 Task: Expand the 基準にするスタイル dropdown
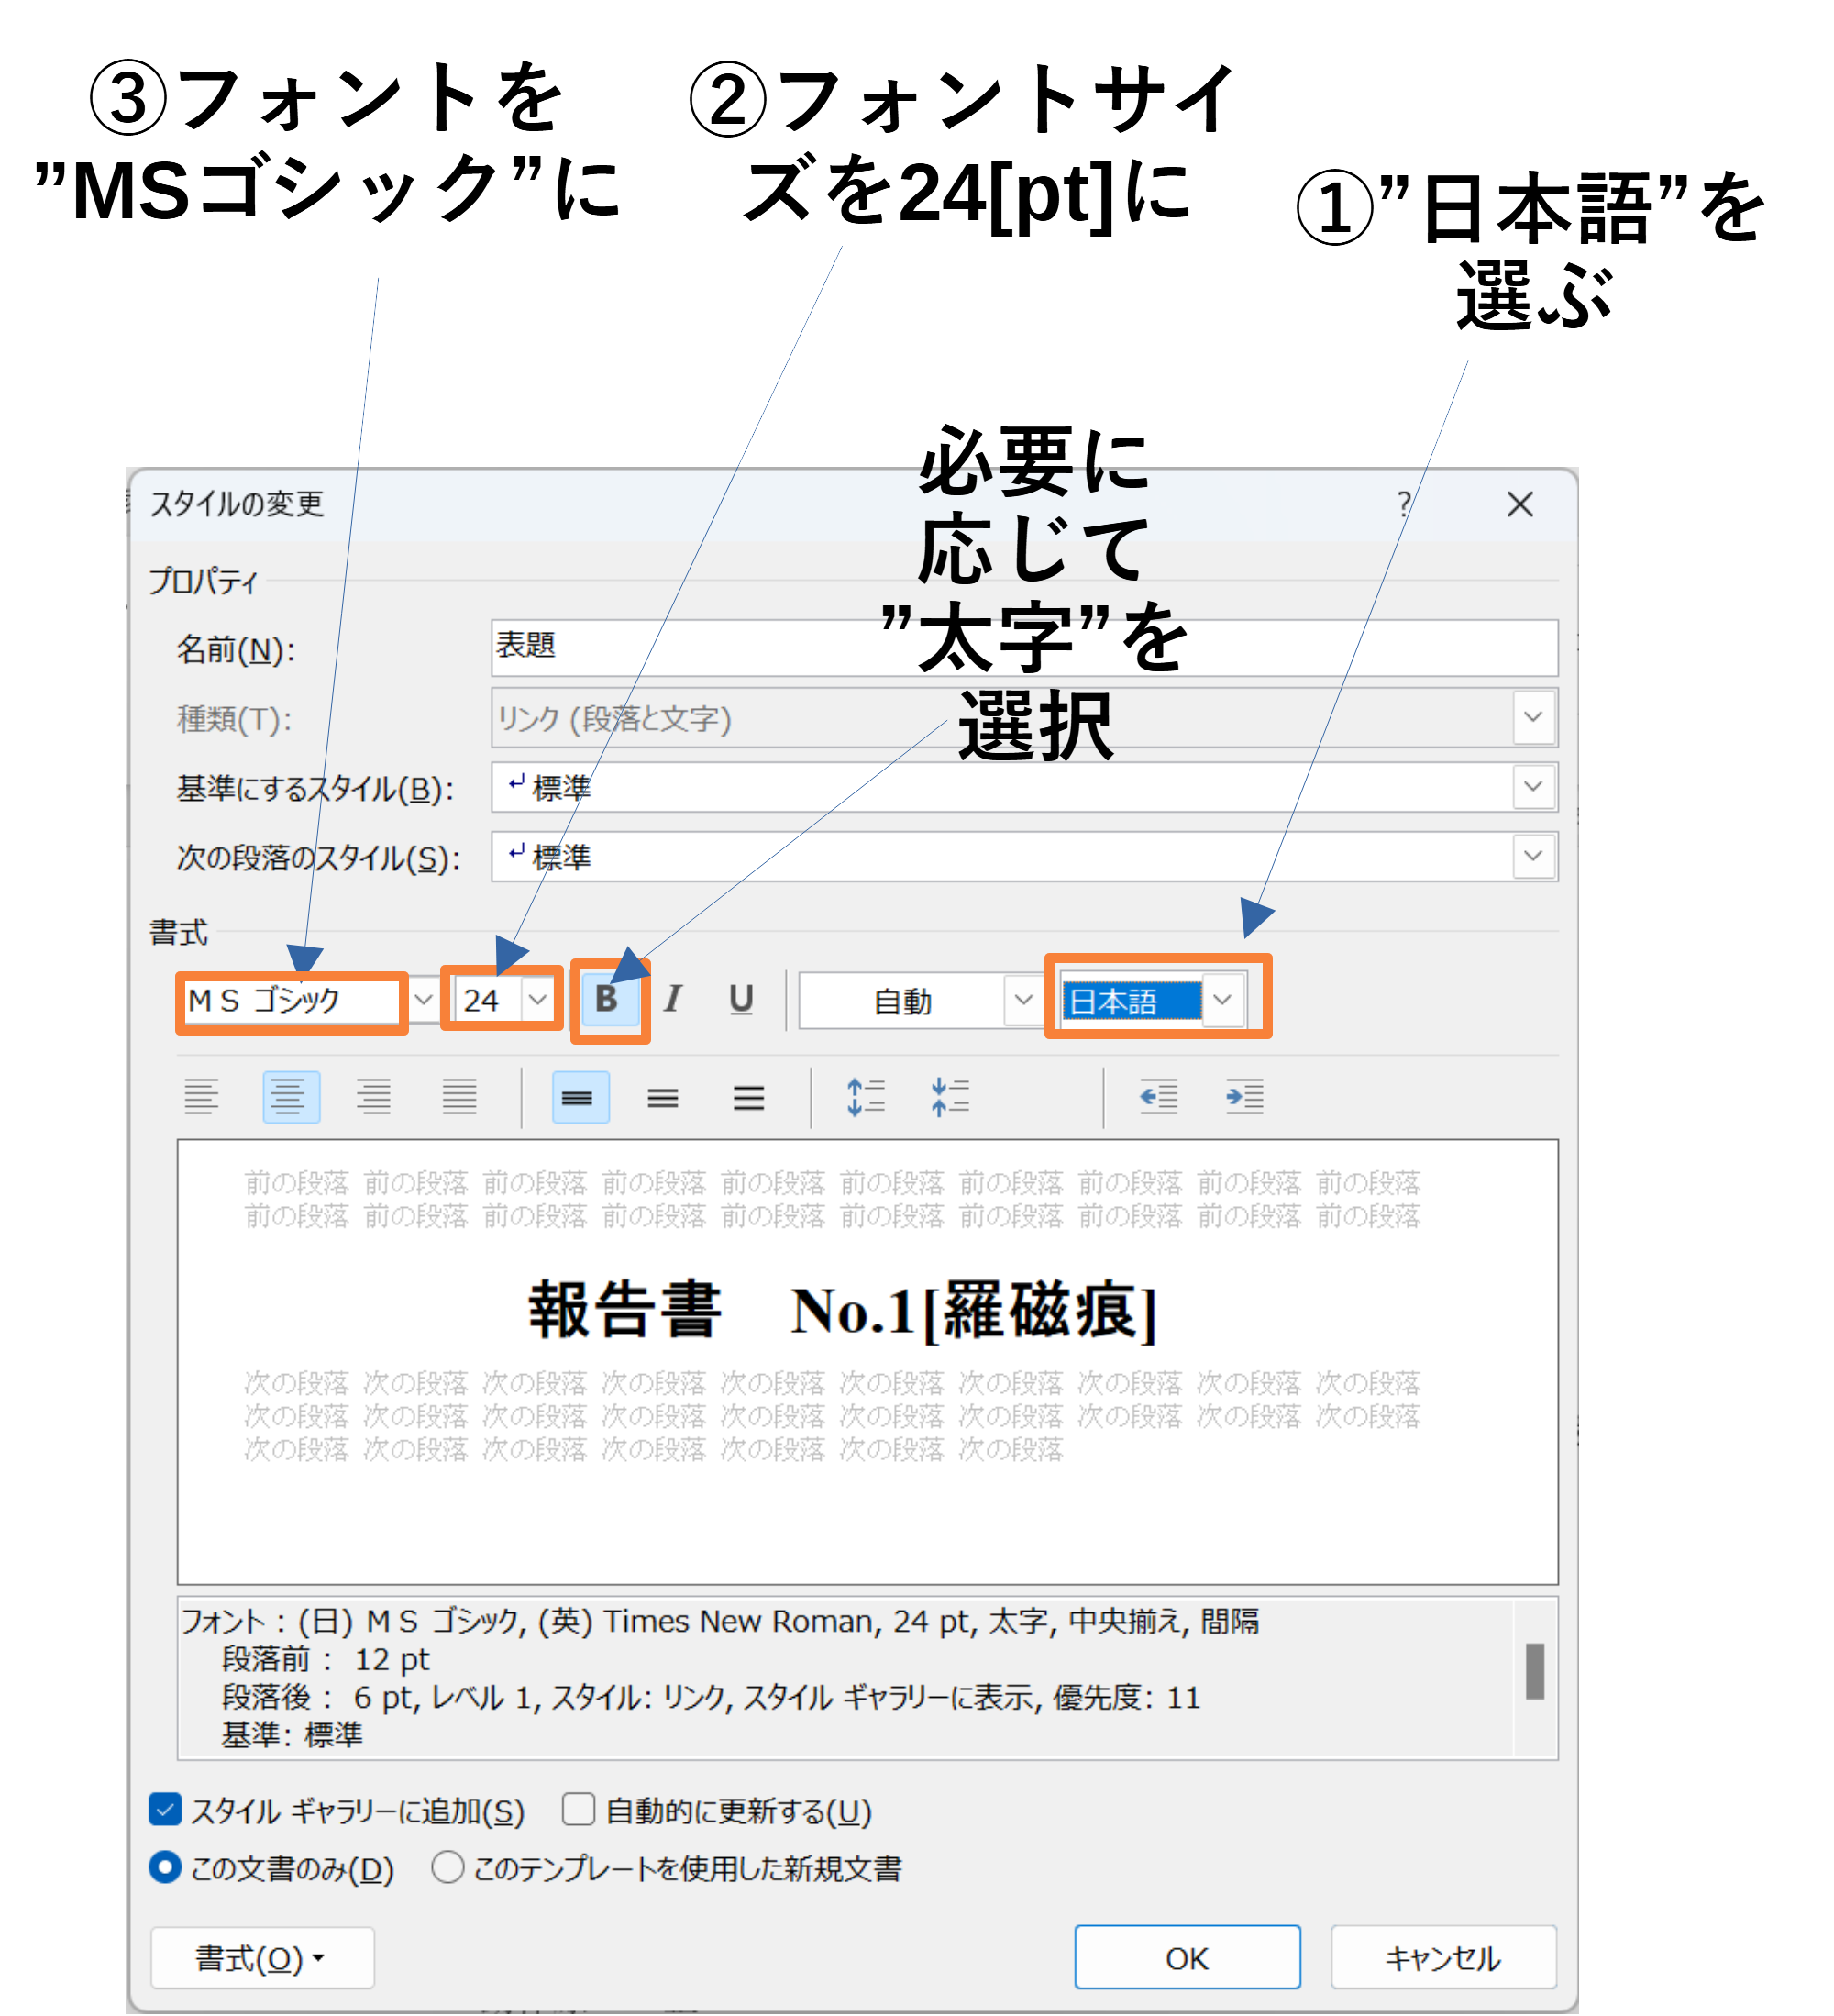(1535, 788)
